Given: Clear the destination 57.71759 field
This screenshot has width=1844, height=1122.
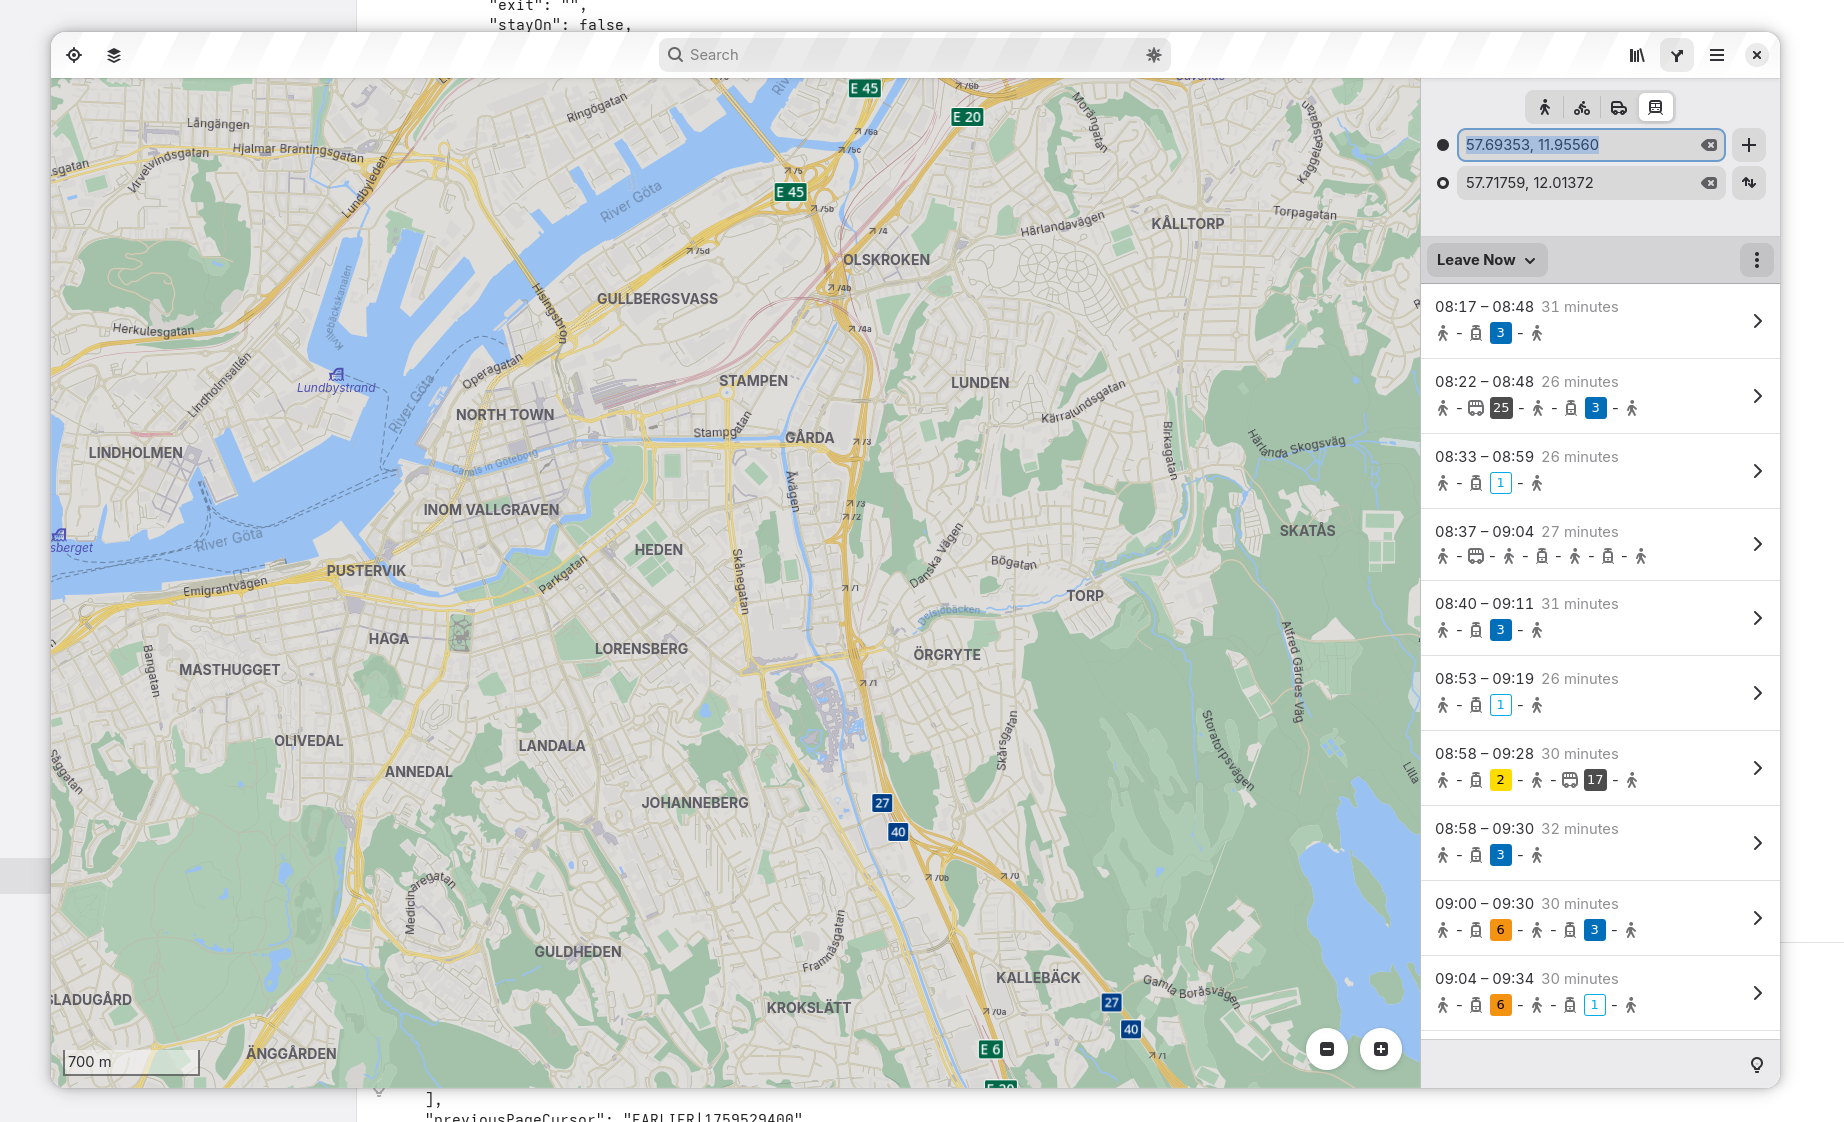Looking at the screenshot, I should coord(1709,183).
